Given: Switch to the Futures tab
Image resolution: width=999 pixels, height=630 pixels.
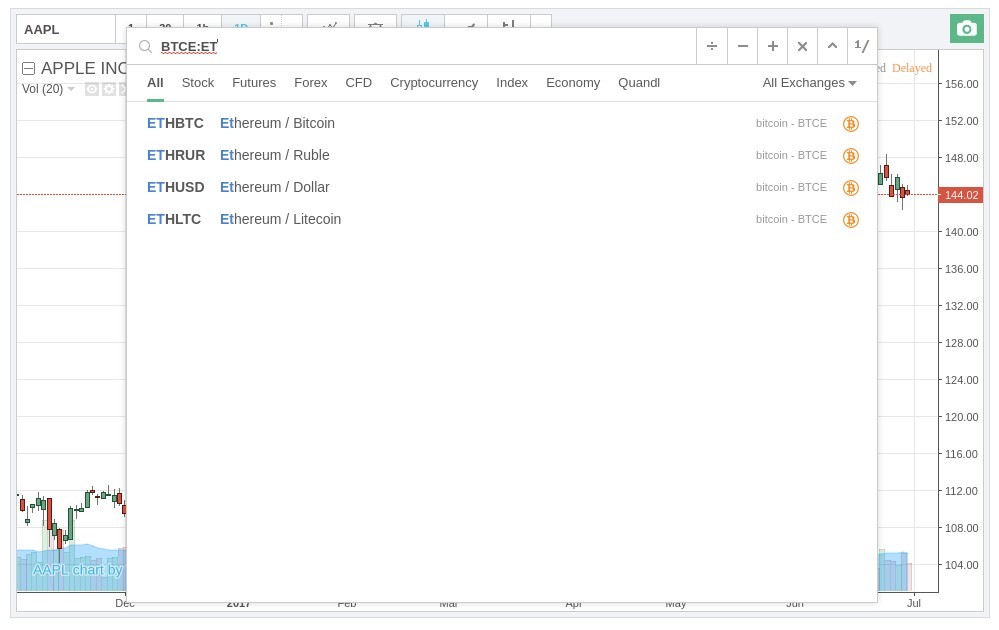Looking at the screenshot, I should [x=254, y=83].
